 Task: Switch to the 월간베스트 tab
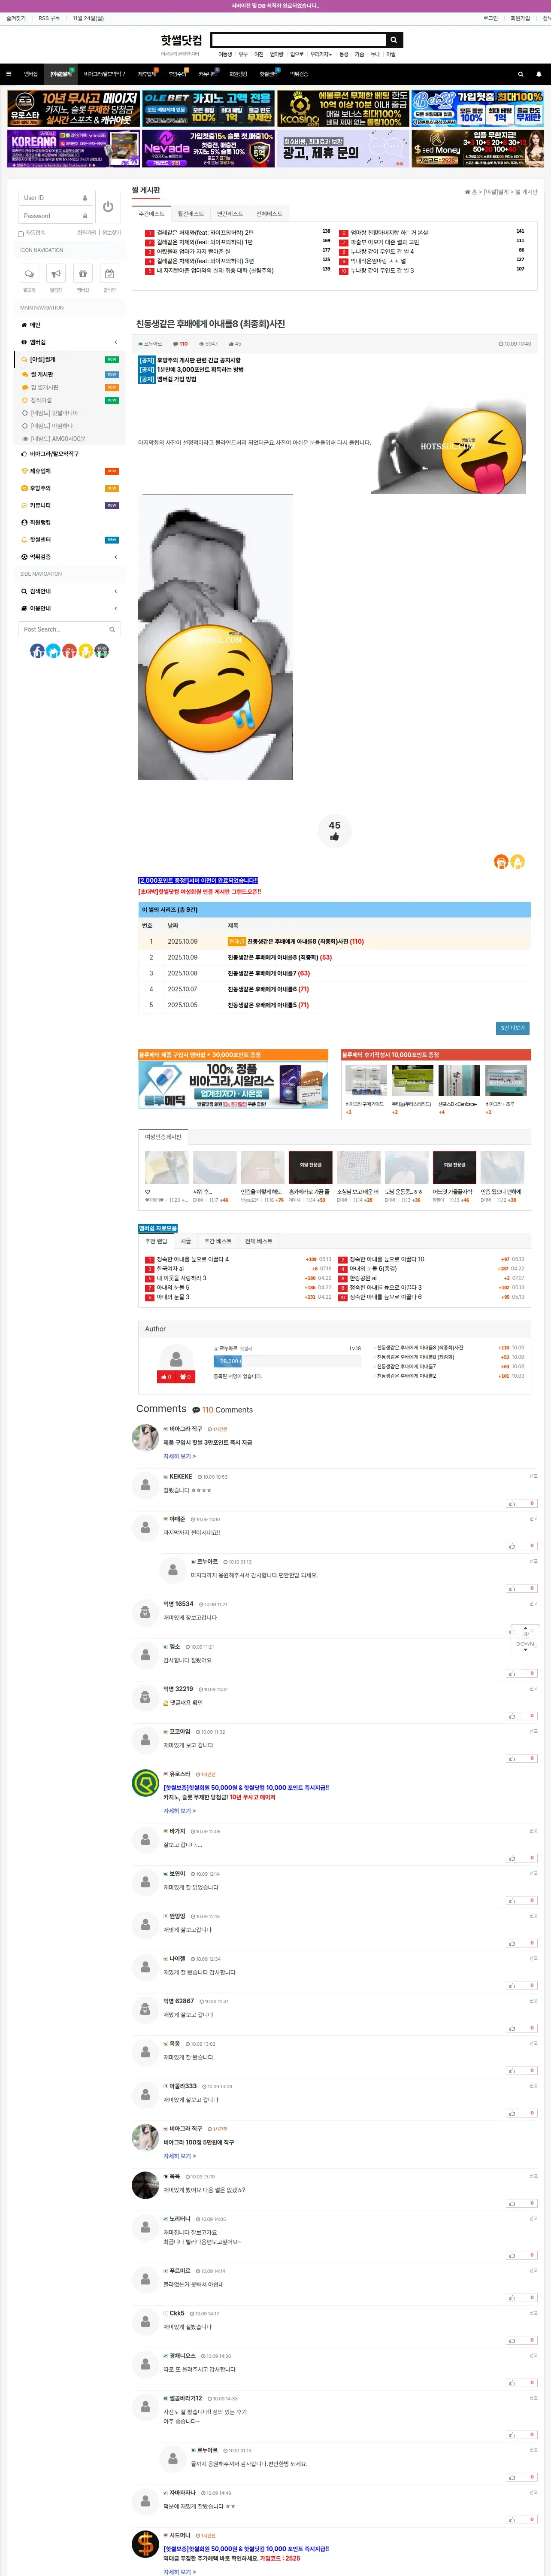[x=191, y=214]
